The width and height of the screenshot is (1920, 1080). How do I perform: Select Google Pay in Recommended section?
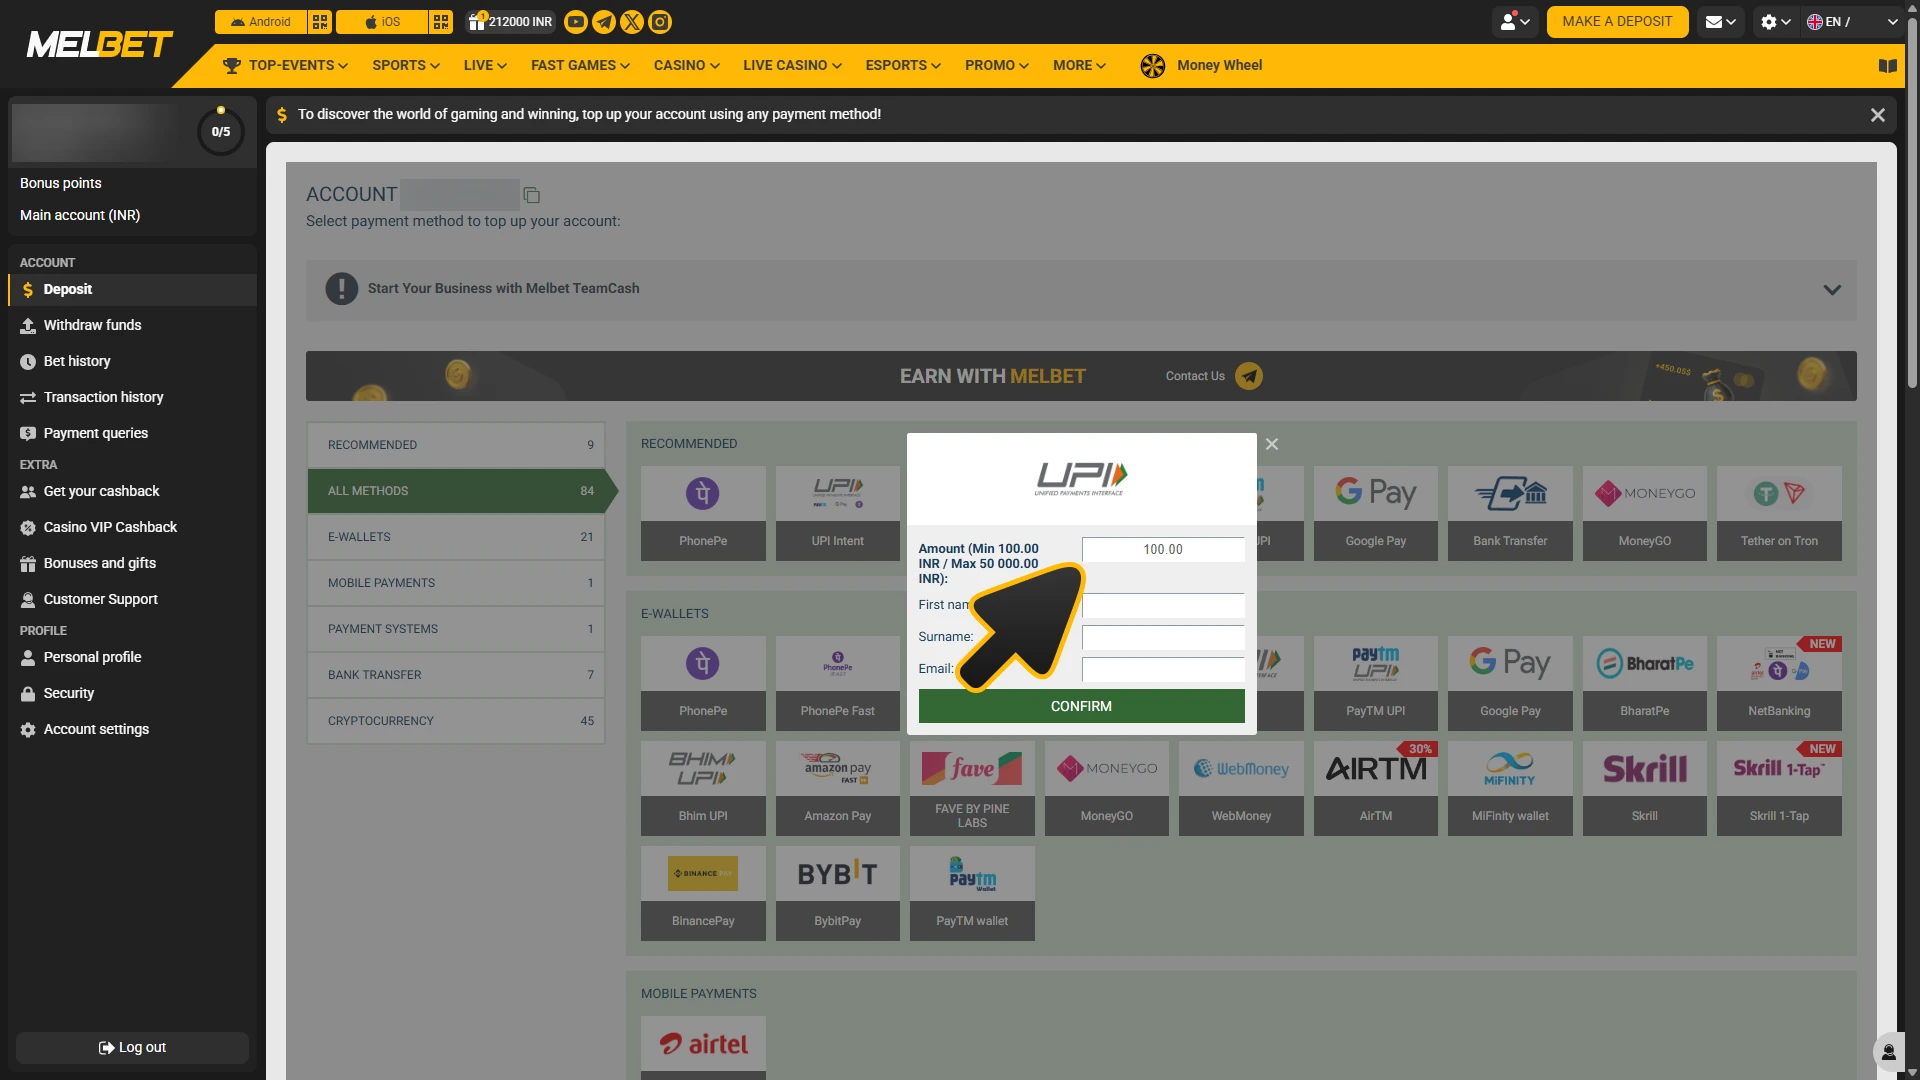[x=1375, y=513]
